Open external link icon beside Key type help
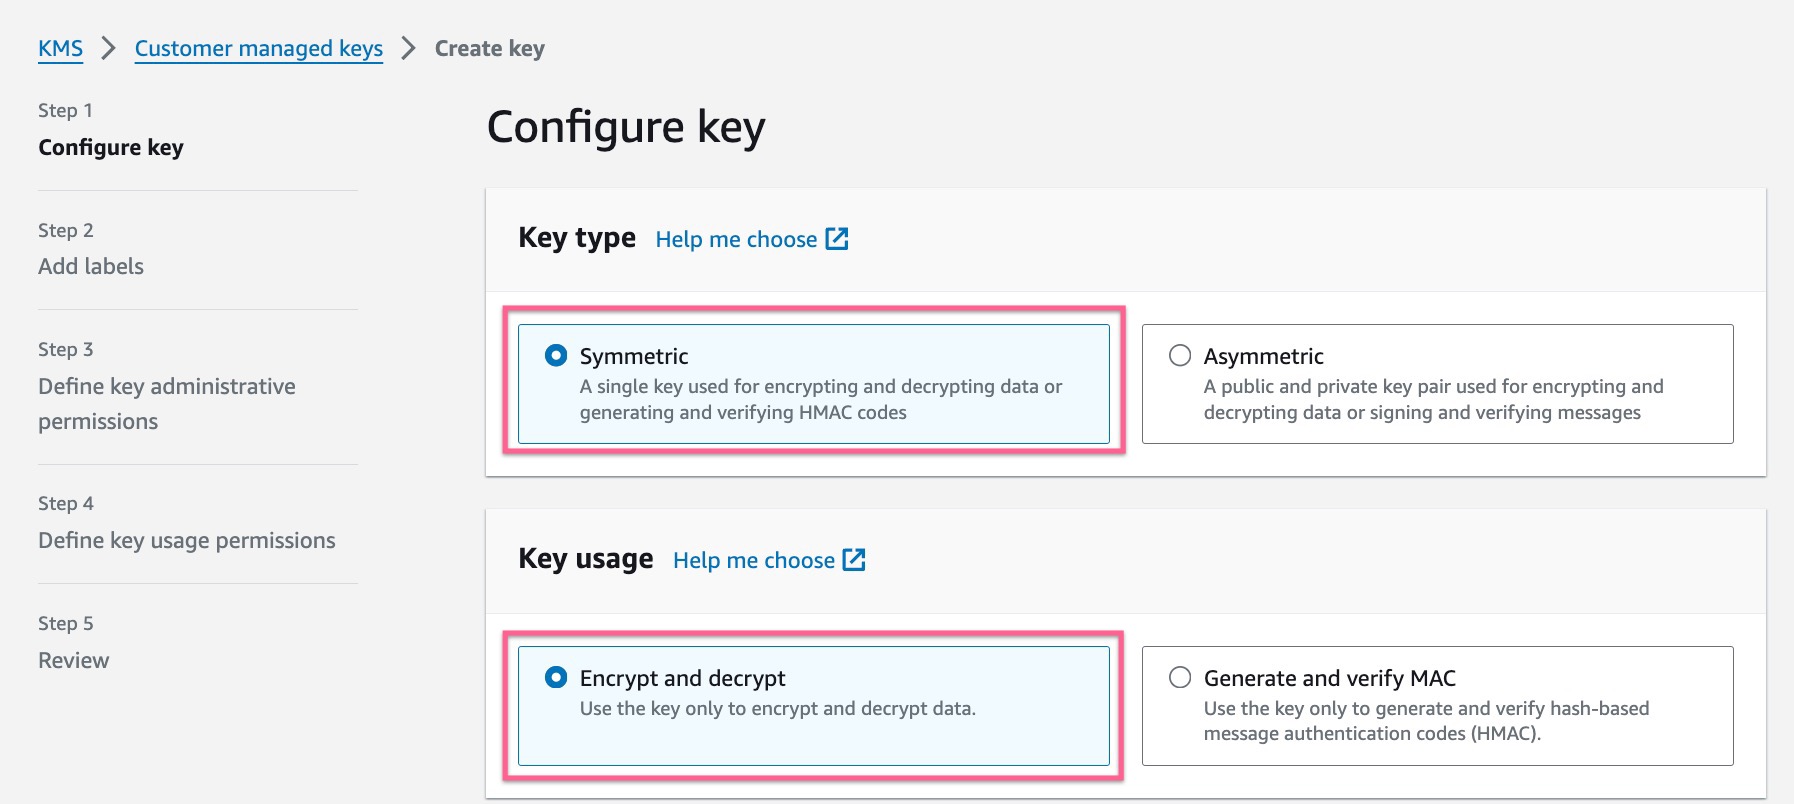Viewport: 1794px width, 804px height. coord(837,239)
